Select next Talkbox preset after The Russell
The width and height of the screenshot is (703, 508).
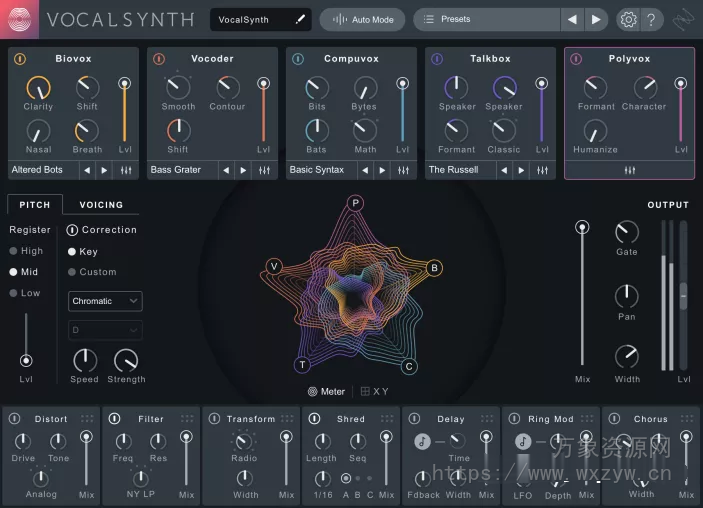pos(521,170)
